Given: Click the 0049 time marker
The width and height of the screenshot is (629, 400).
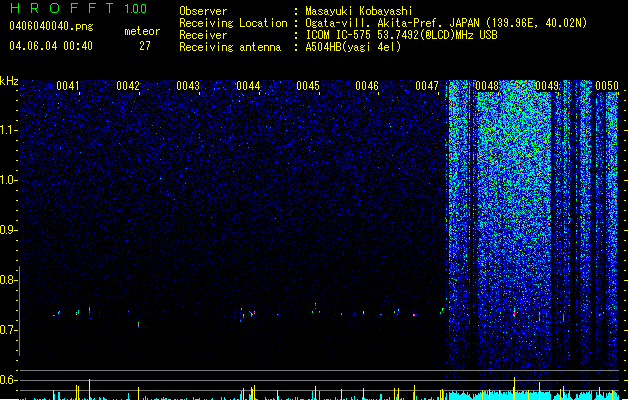Looking at the screenshot, I should point(547,86).
